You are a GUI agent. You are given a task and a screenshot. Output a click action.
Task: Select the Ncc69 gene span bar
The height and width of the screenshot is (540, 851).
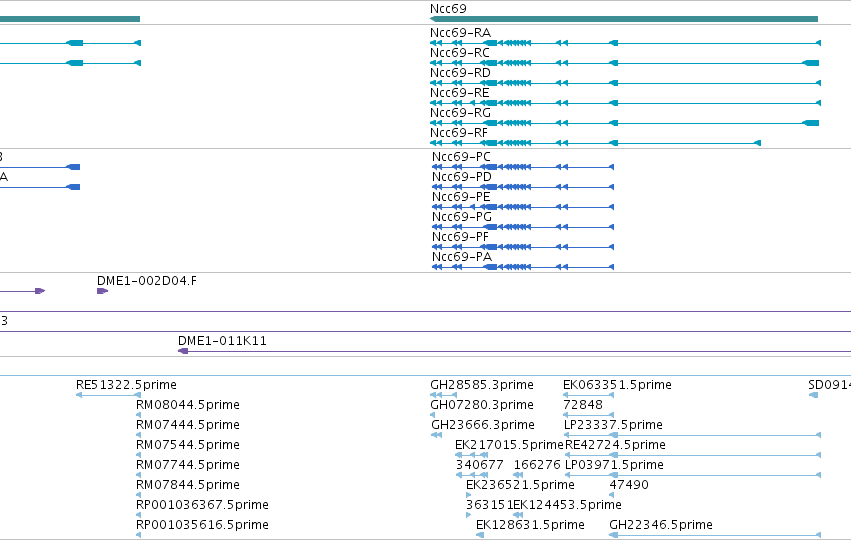pyautogui.click(x=624, y=19)
